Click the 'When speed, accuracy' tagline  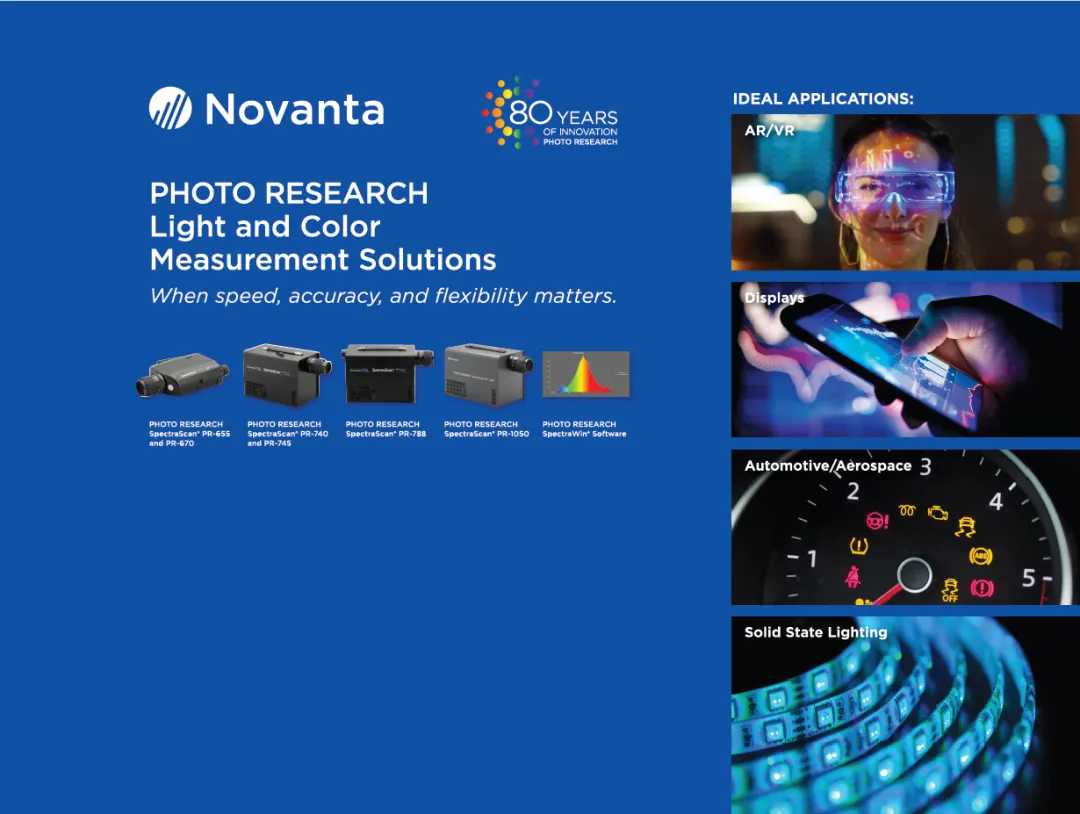pos(383,296)
